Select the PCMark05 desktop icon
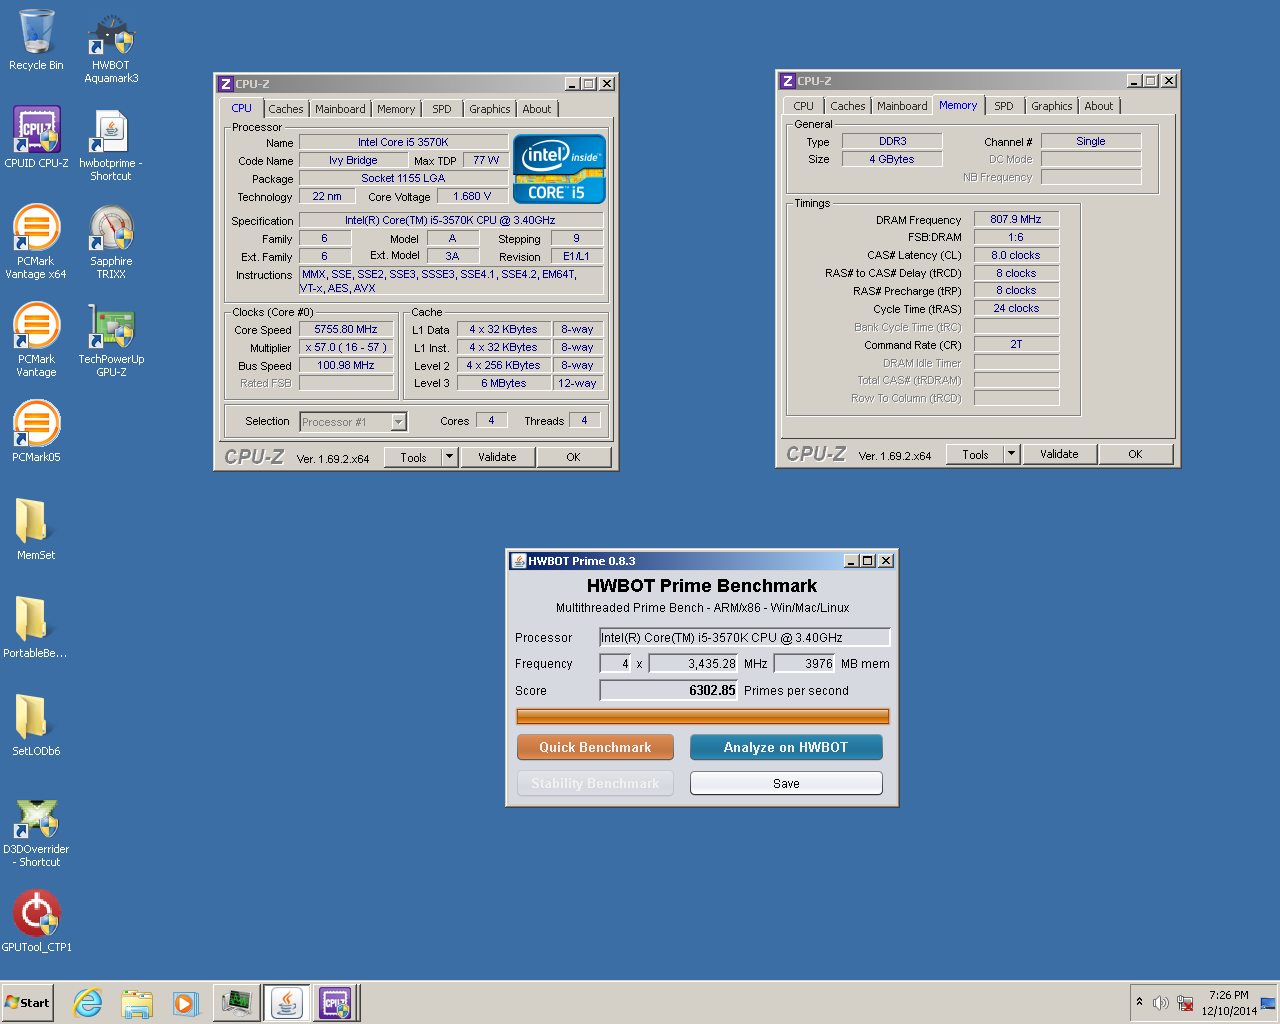1280x1024 pixels. coord(36,430)
